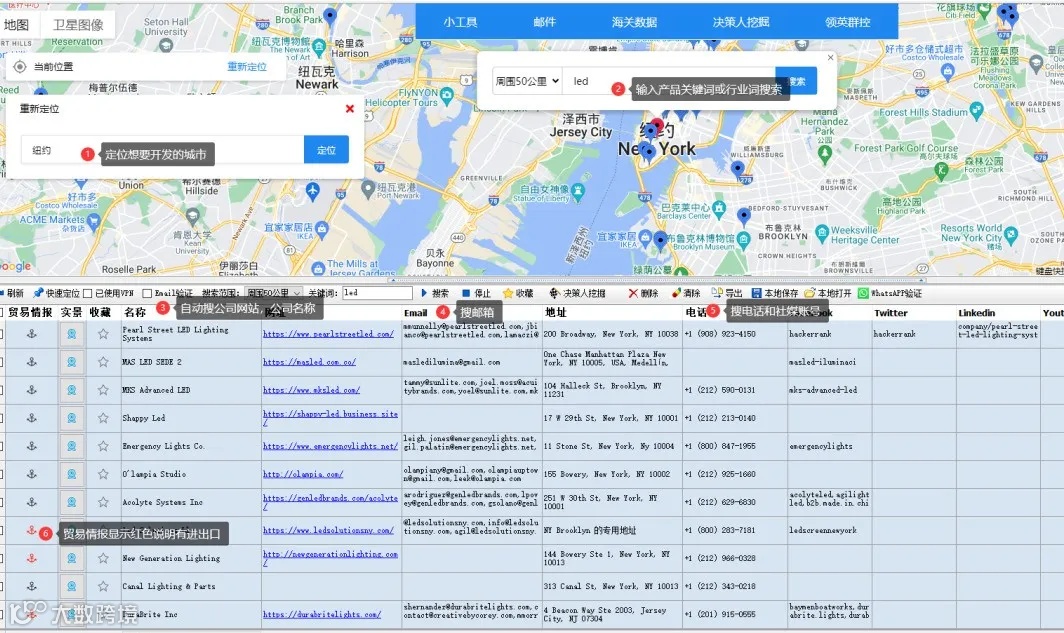Click the blue 定位 button
Image resolution: width=1064 pixels, height=633 pixels.
coord(326,150)
